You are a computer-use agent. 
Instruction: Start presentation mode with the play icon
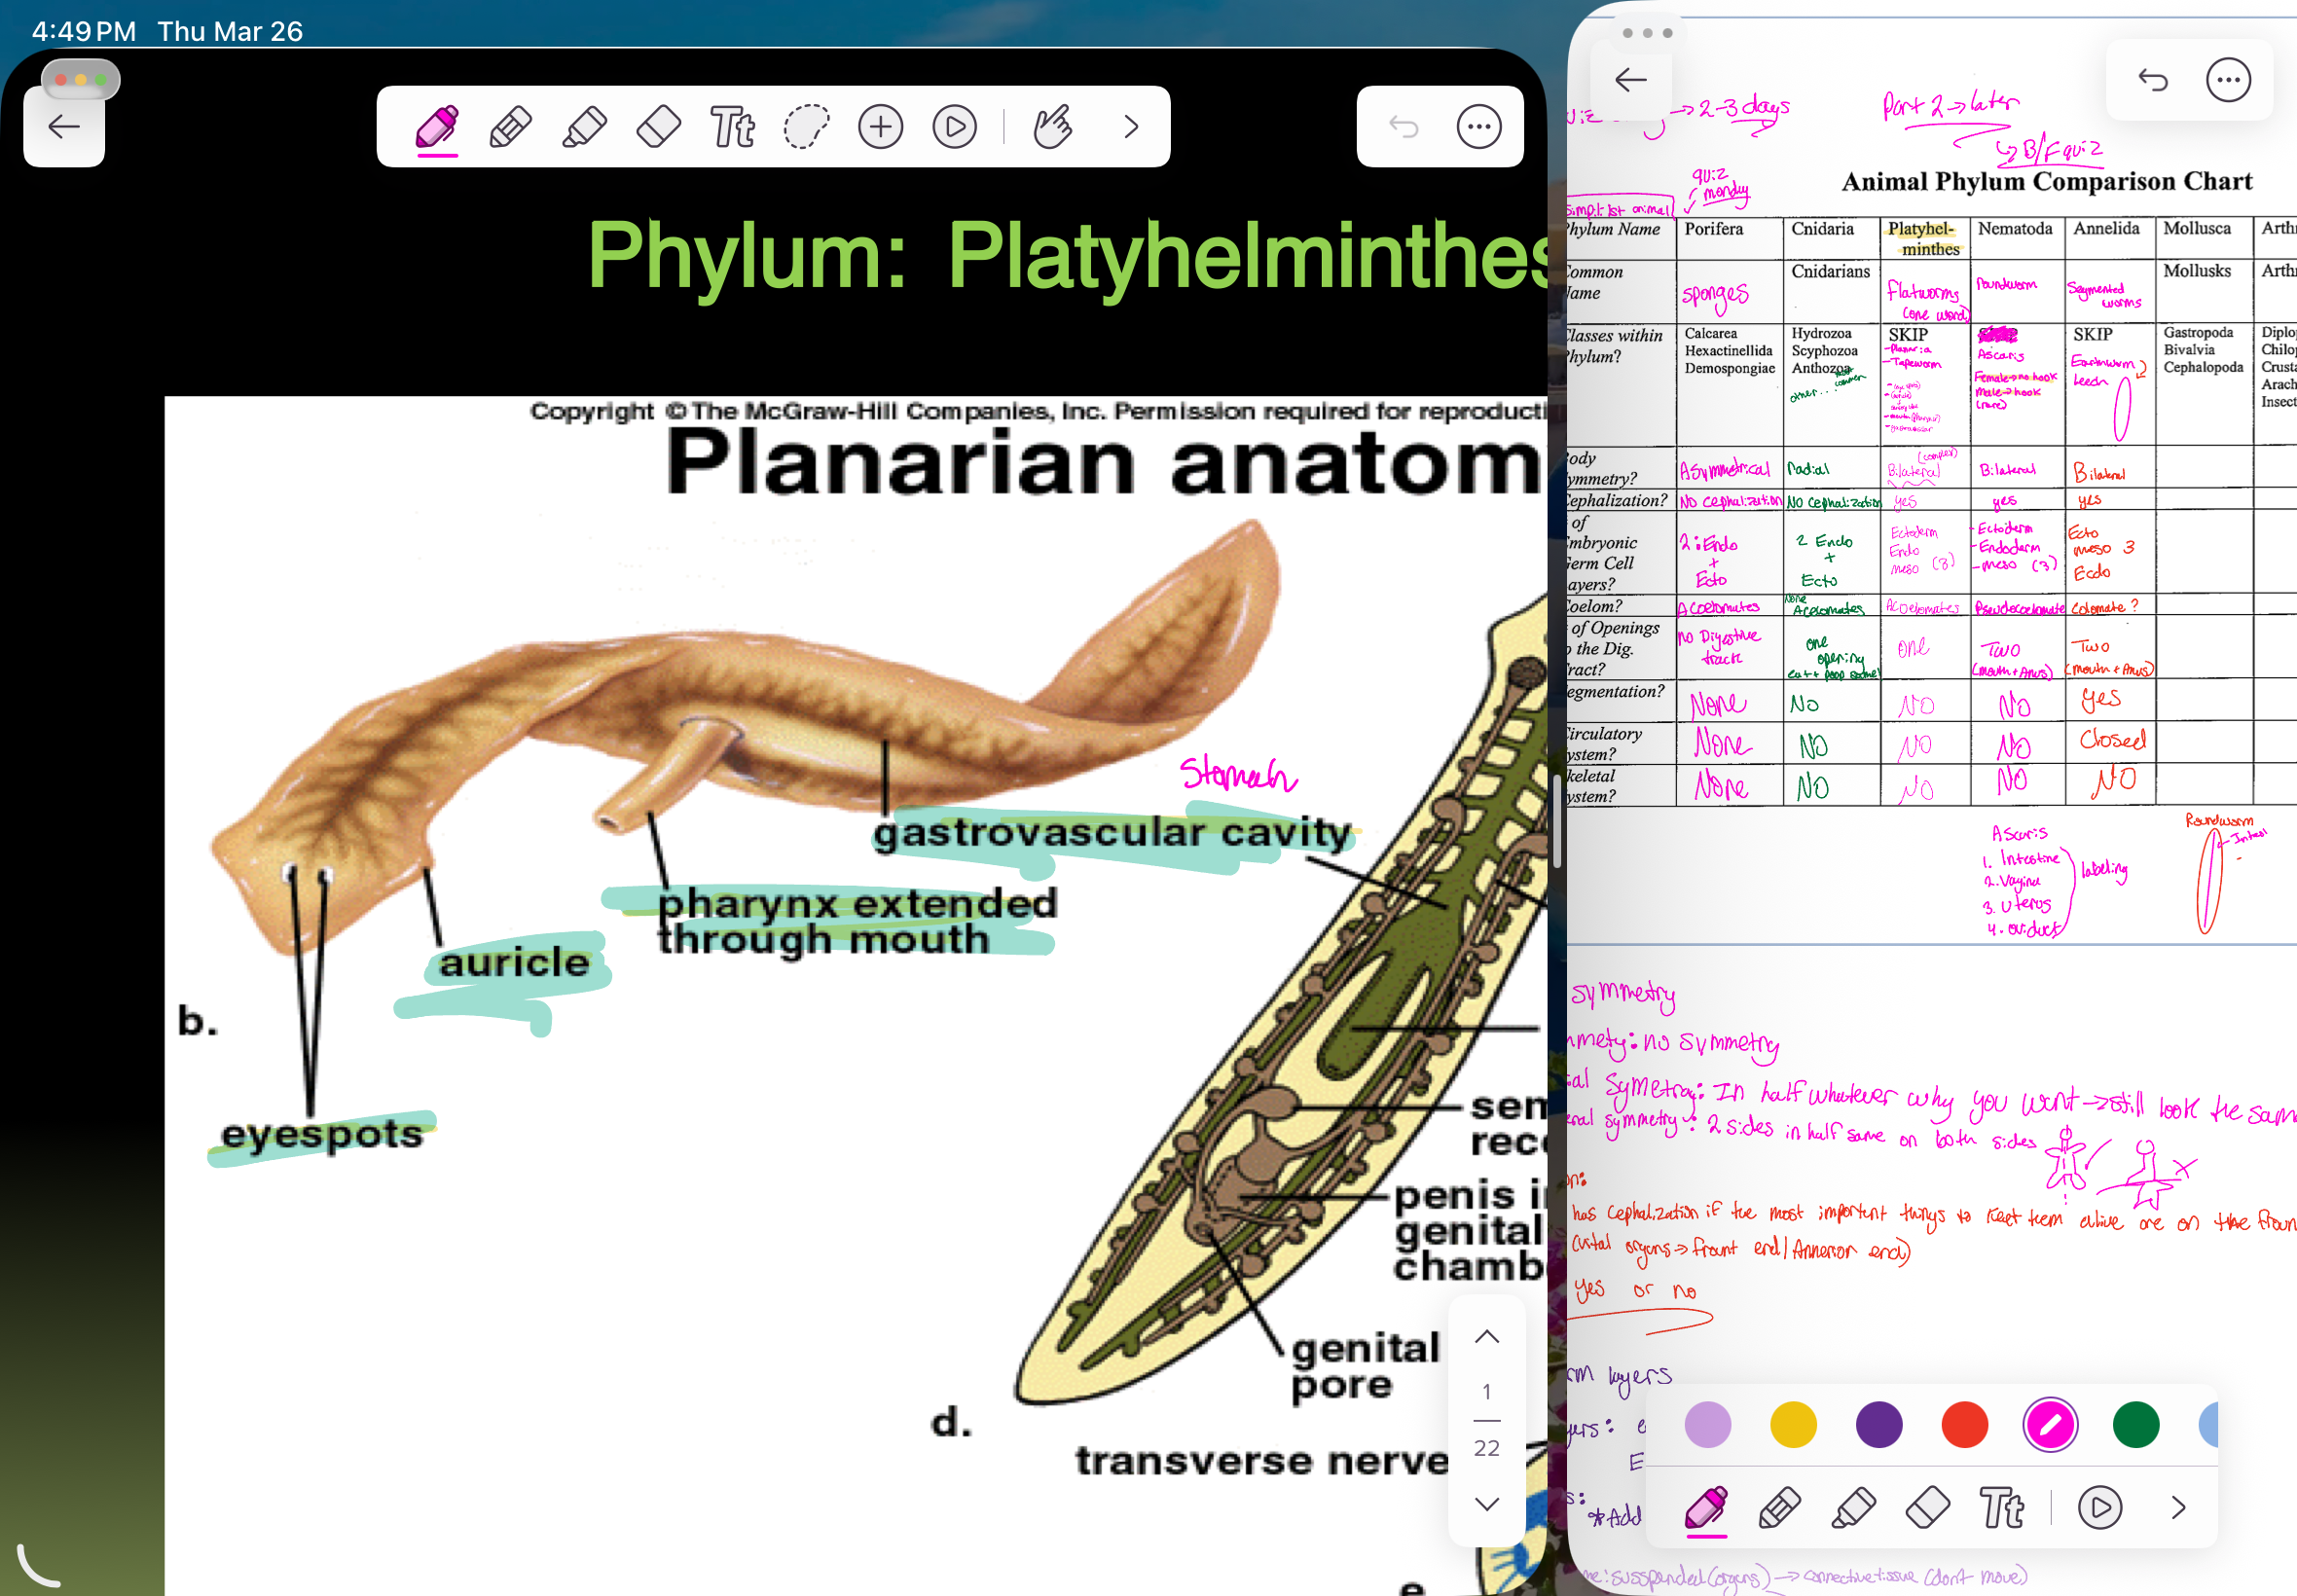point(956,127)
